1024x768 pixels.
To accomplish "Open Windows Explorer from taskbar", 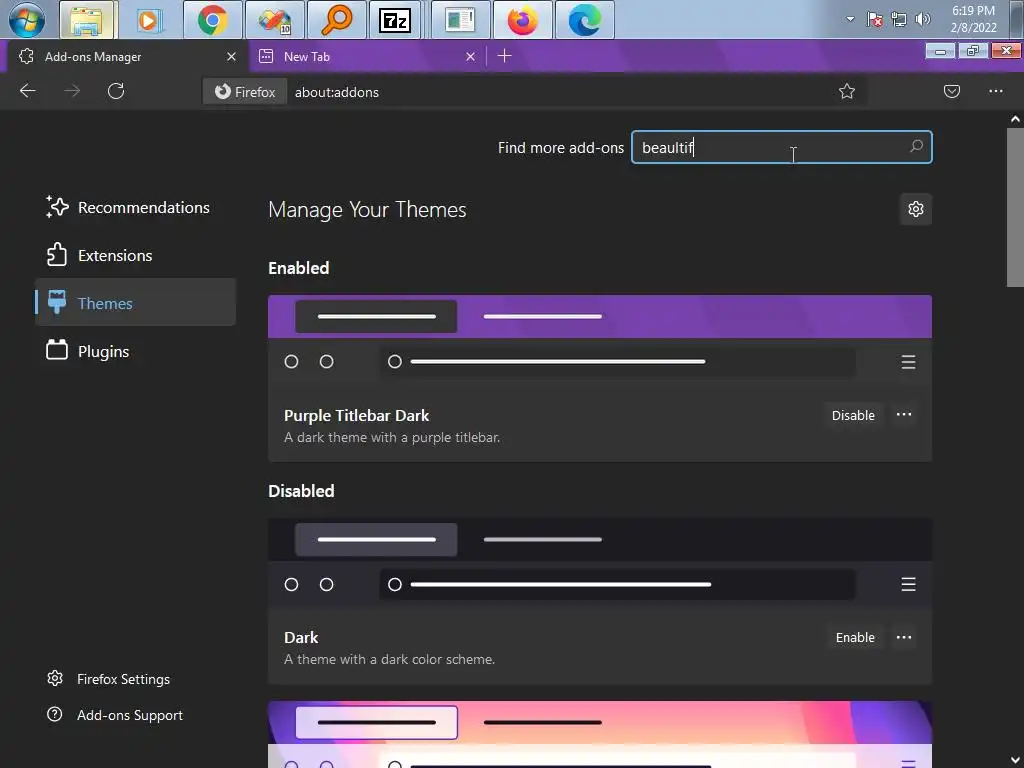I will tap(88, 20).
